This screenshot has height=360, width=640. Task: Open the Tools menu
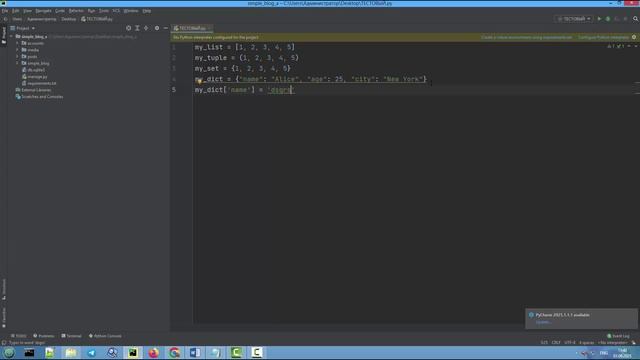[x=104, y=11]
